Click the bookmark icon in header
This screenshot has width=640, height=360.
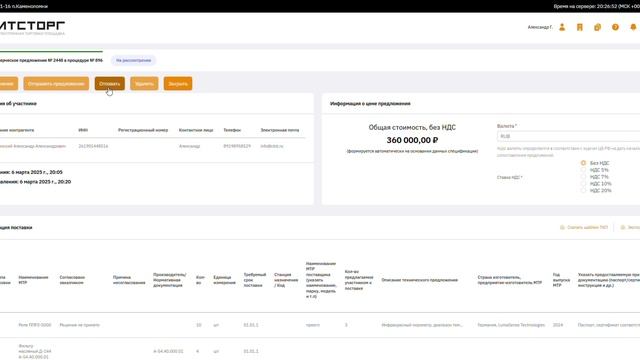click(x=580, y=27)
